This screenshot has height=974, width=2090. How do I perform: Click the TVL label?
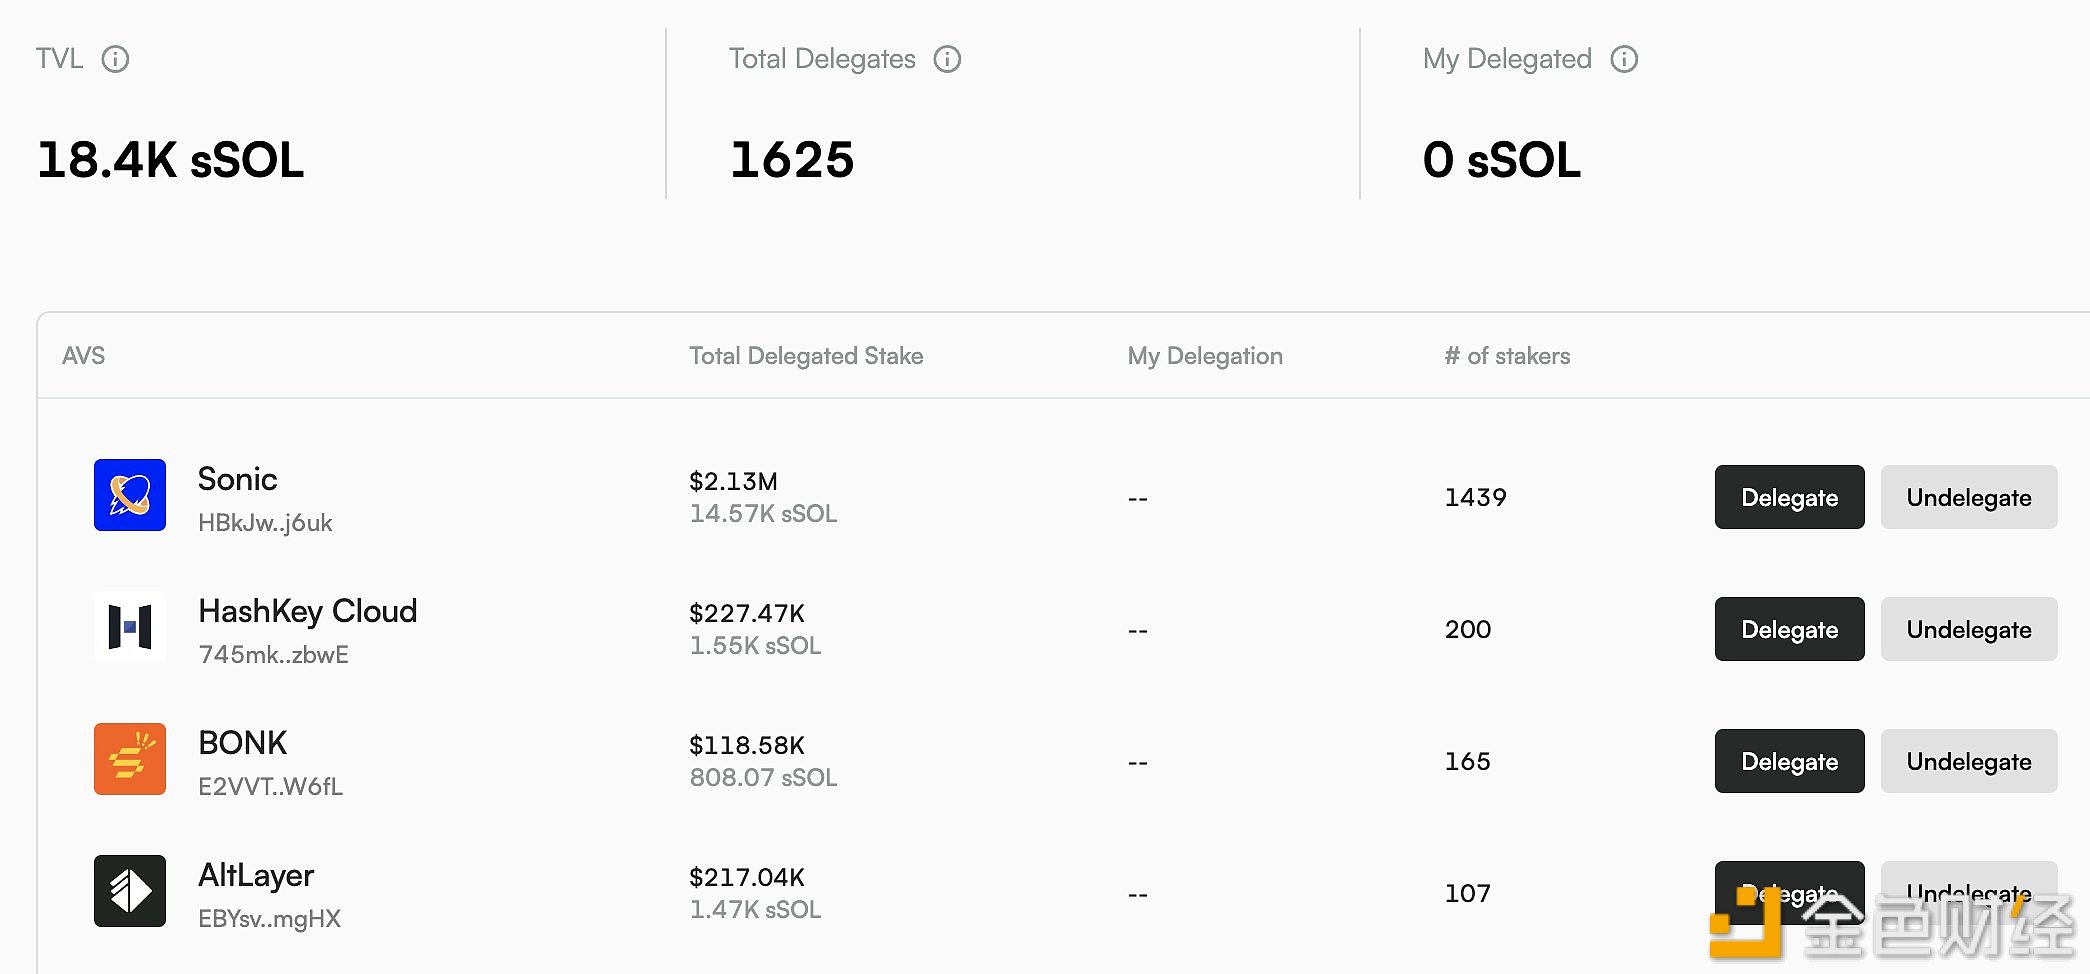(59, 59)
